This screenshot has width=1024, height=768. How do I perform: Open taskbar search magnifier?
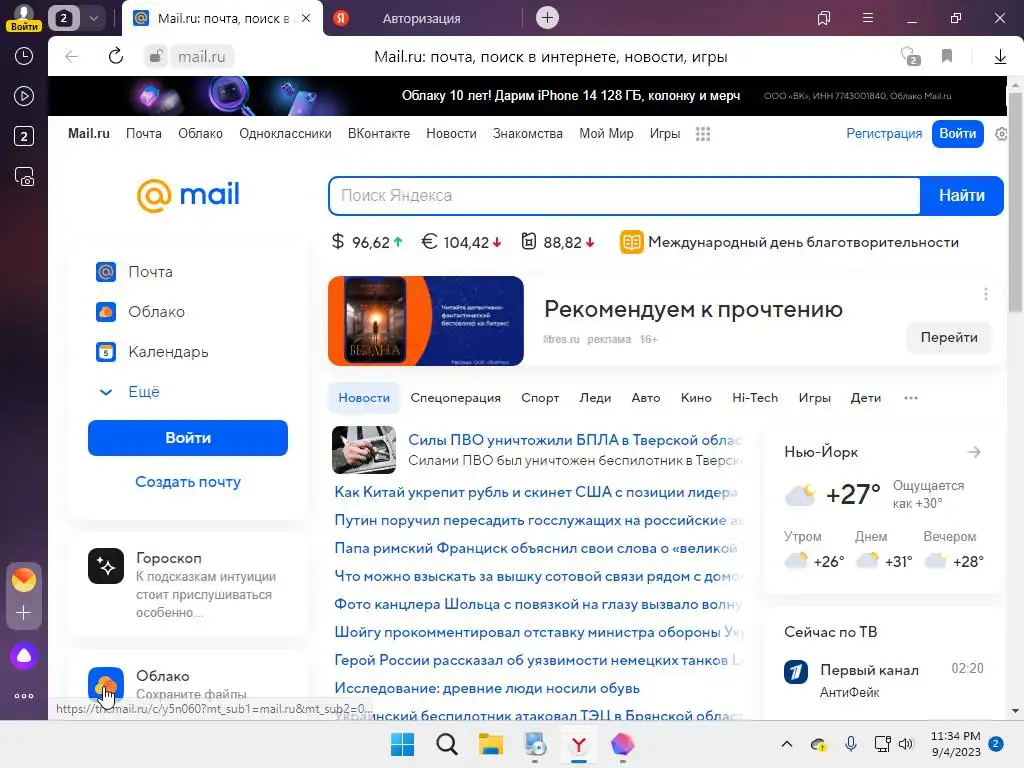[447, 744]
